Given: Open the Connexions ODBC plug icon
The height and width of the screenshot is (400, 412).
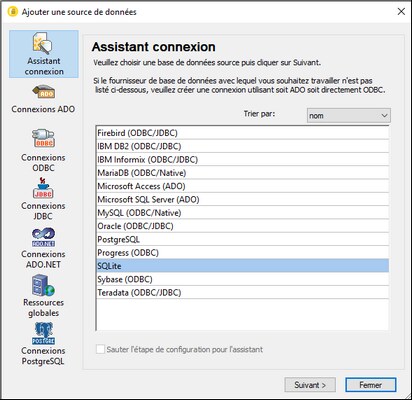Looking at the screenshot, I should click(43, 138).
